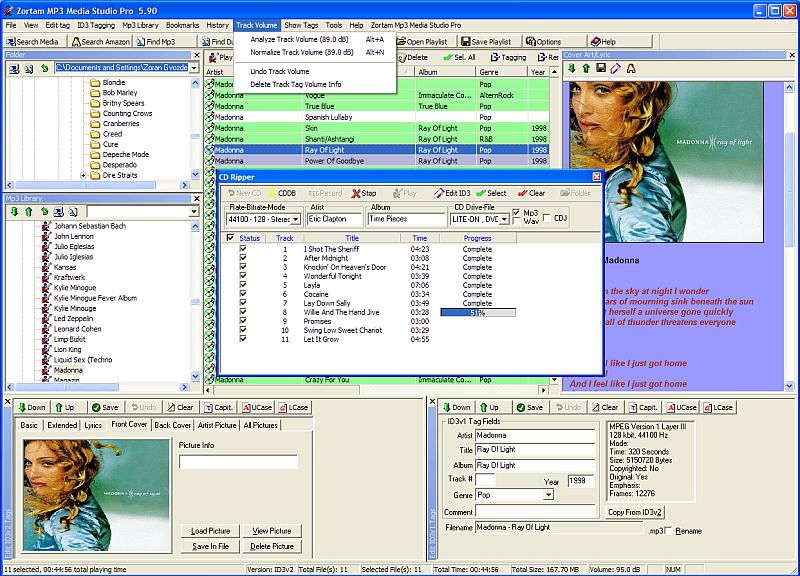Click the View Picture button
The width and height of the screenshot is (800, 576).
pos(272,531)
